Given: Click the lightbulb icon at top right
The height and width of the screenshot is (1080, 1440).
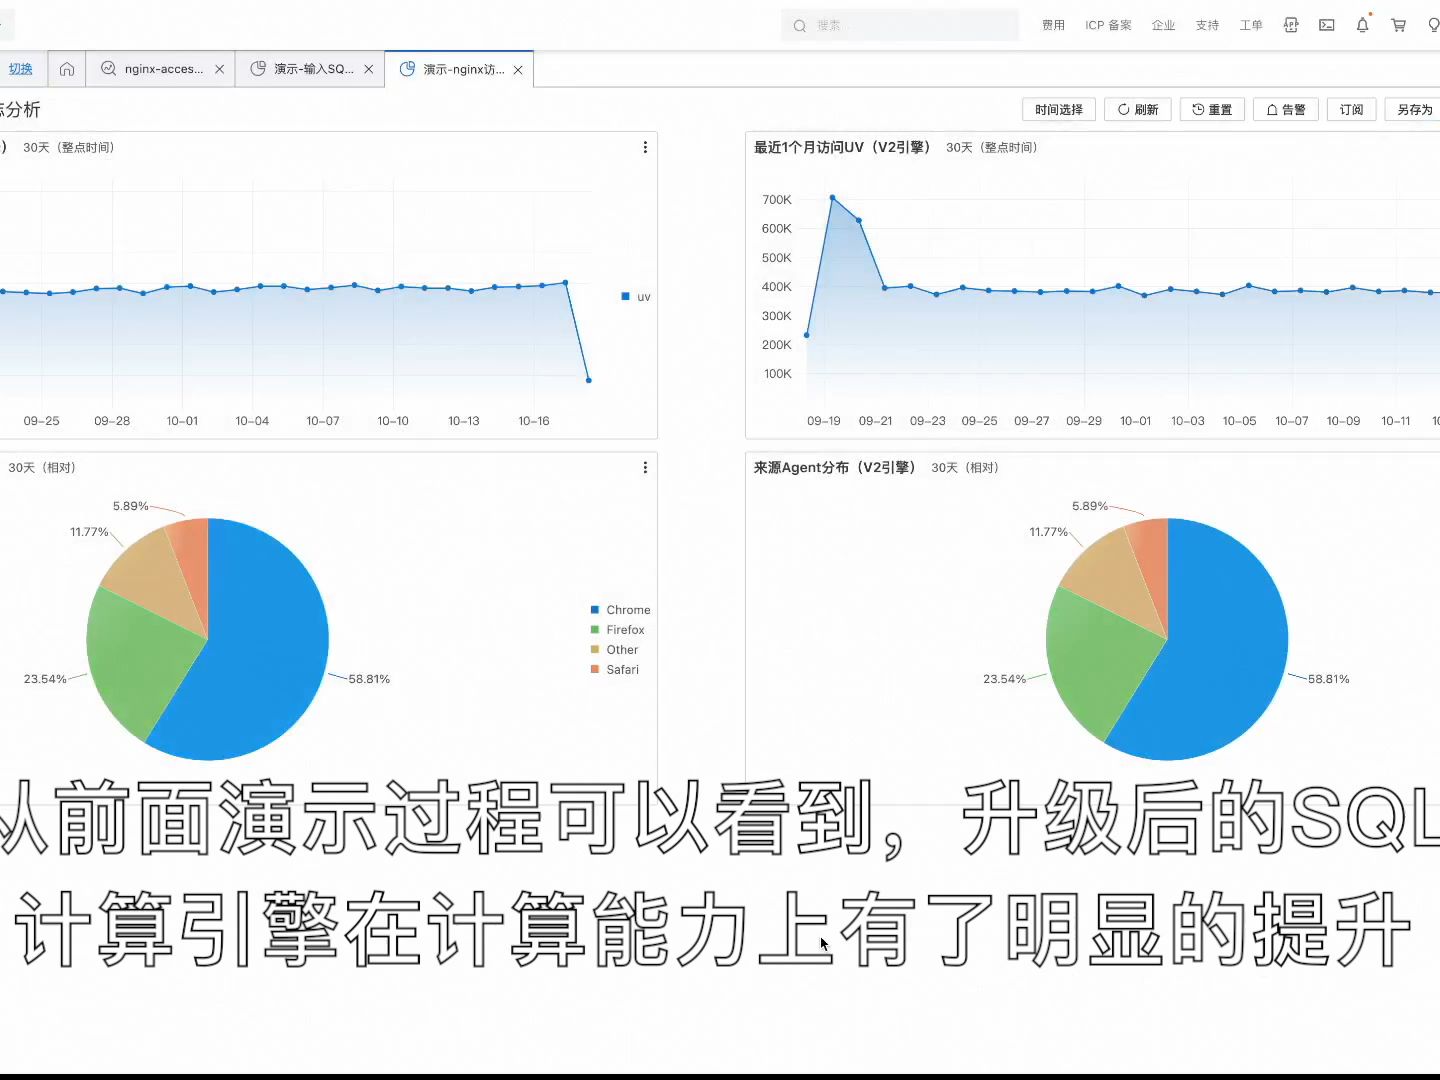Looking at the screenshot, I should (1434, 24).
